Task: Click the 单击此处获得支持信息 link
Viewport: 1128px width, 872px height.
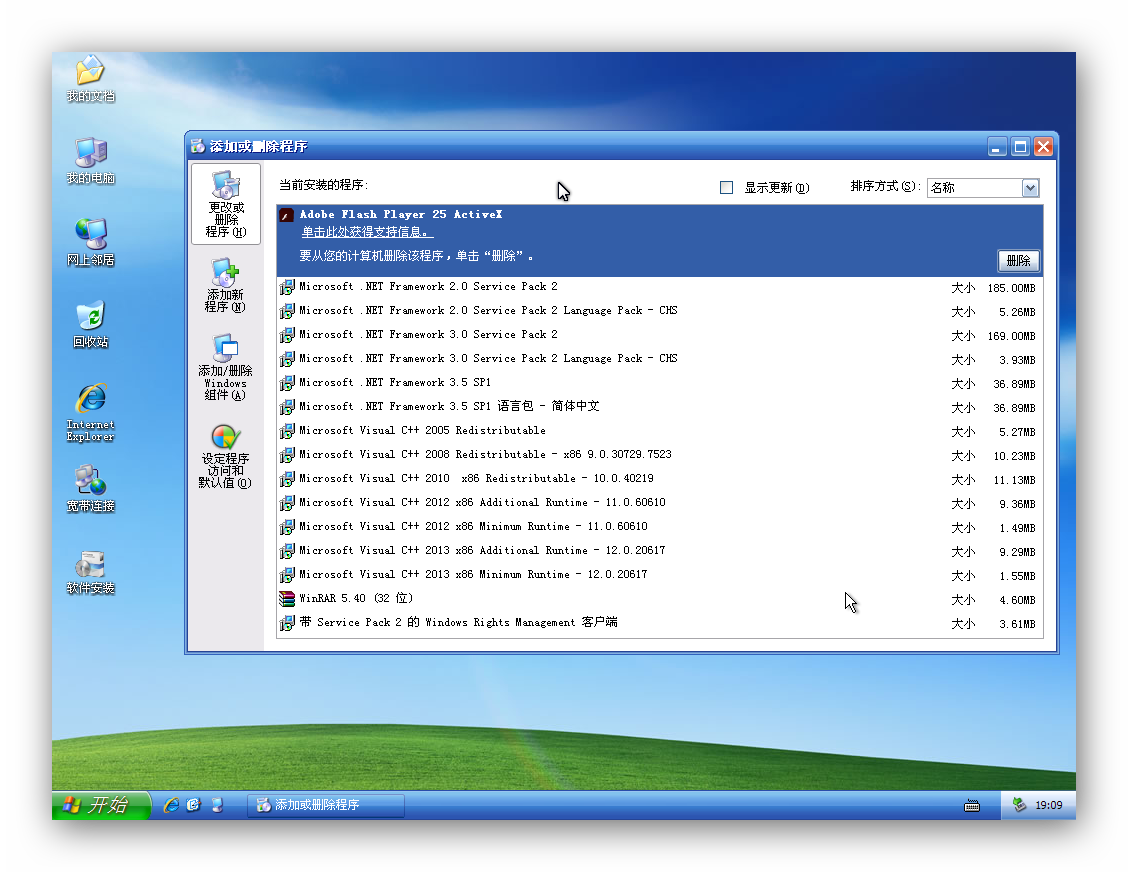Action: (x=367, y=232)
